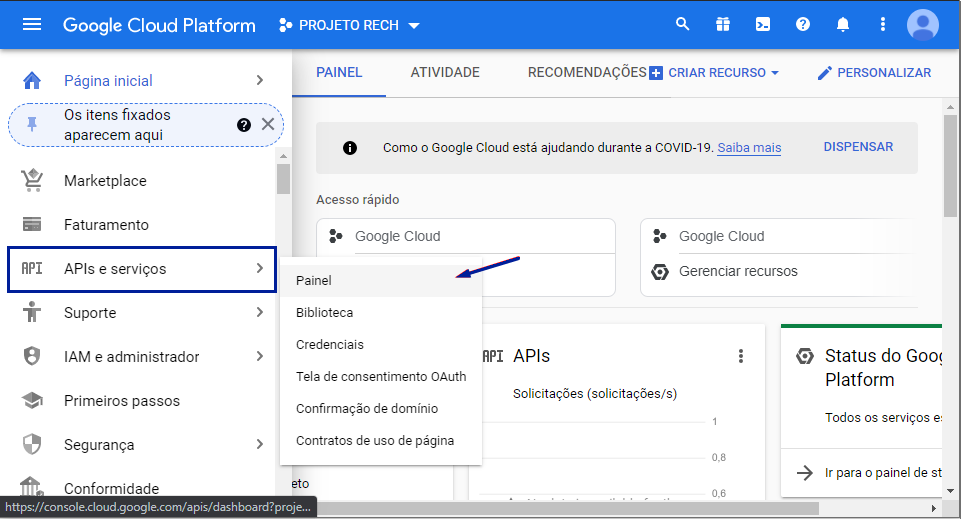Screen dimensions: 961x519
Task: Switch to the ATIVIDADE tab
Action: [x=445, y=73]
